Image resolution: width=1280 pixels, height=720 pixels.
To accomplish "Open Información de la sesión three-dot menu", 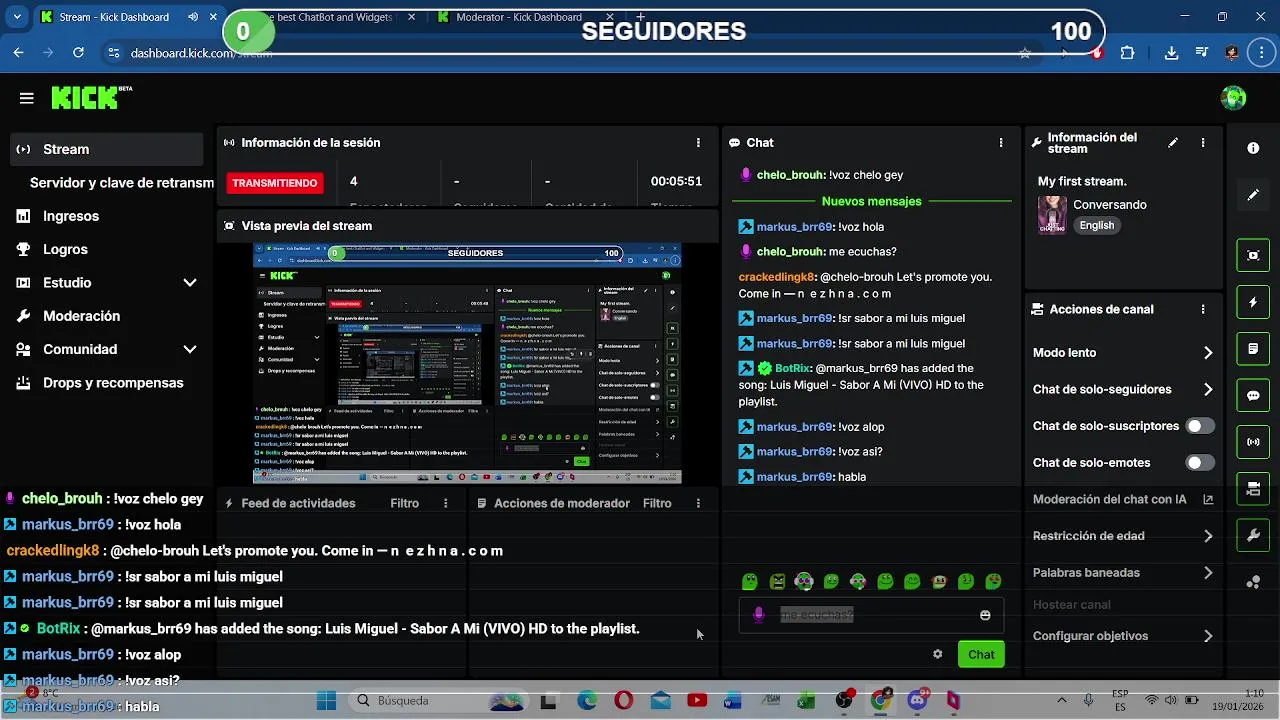I will coord(698,143).
